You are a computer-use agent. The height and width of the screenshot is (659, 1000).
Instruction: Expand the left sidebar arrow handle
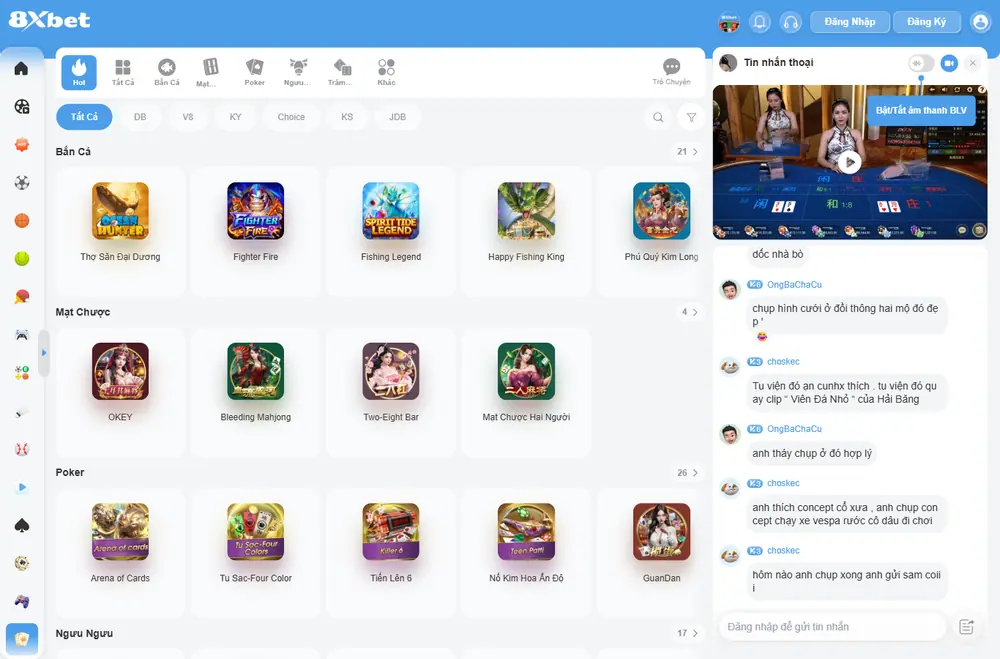43,352
